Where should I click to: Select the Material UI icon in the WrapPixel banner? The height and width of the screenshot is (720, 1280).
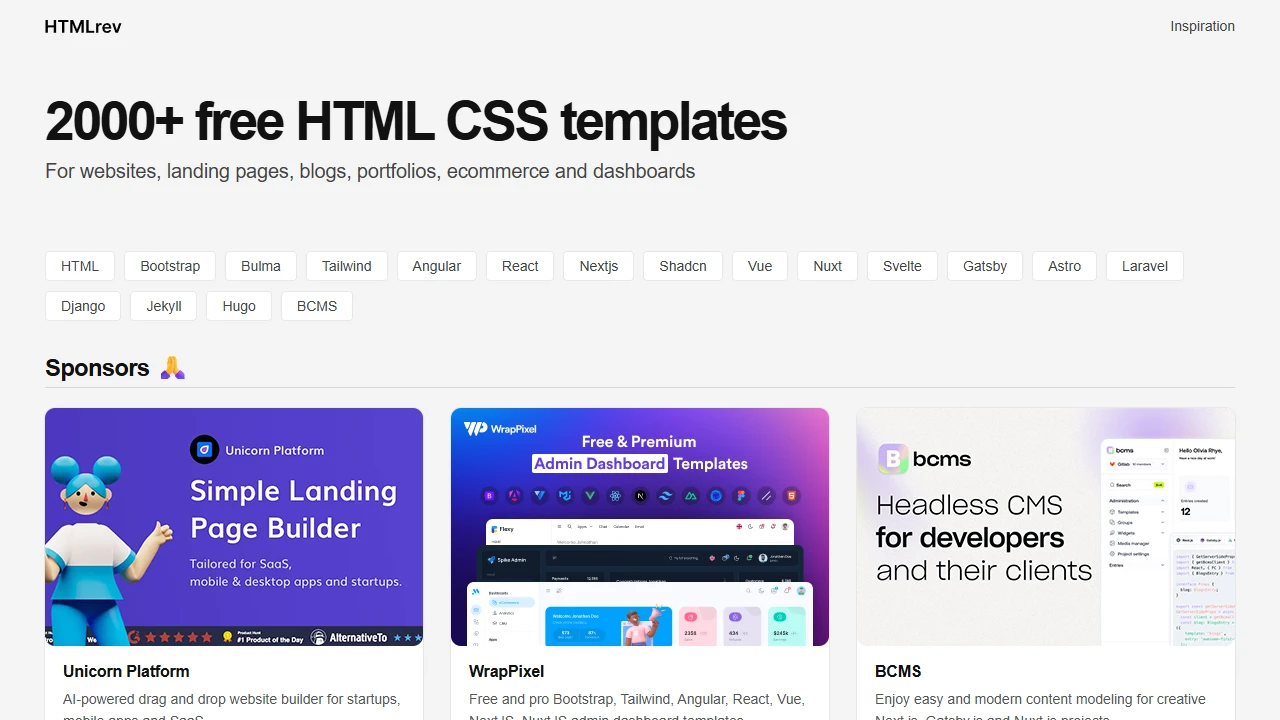[x=564, y=495]
